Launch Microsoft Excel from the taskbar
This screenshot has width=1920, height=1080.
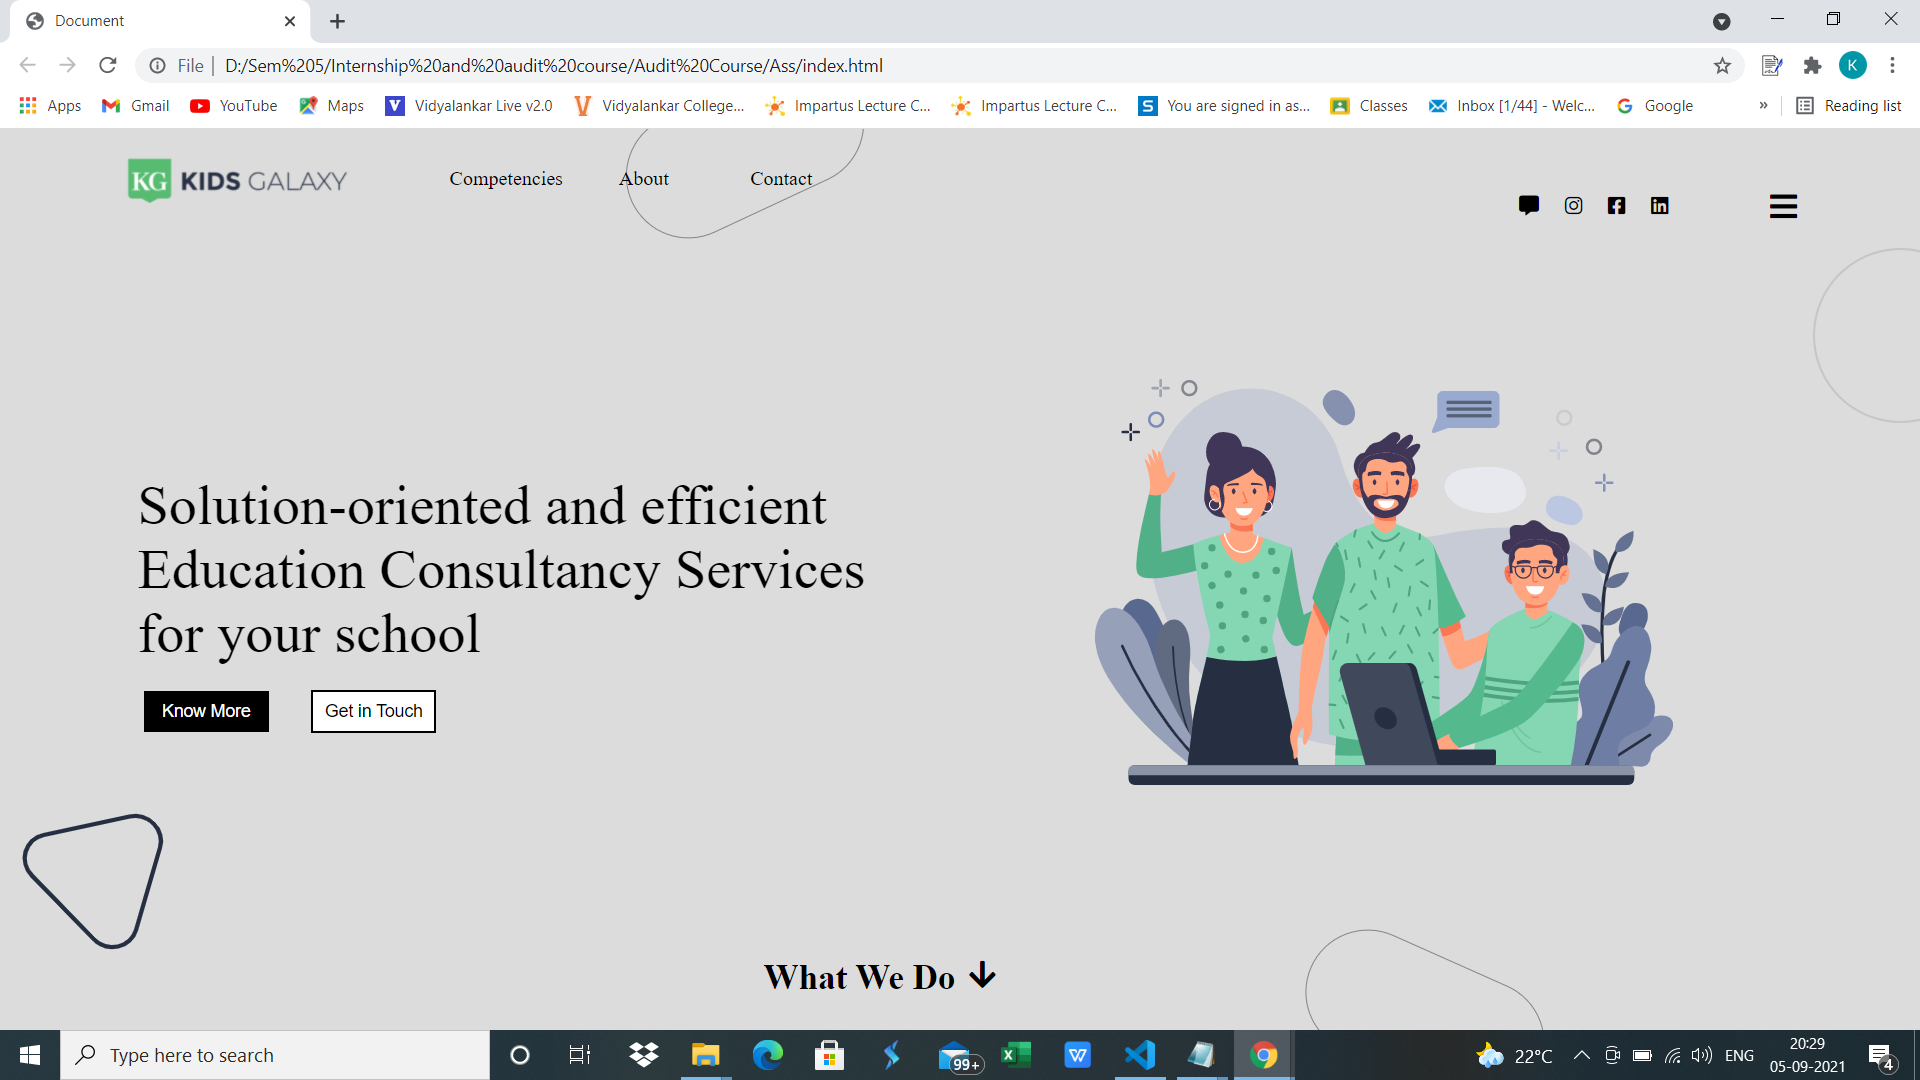[1017, 1054]
